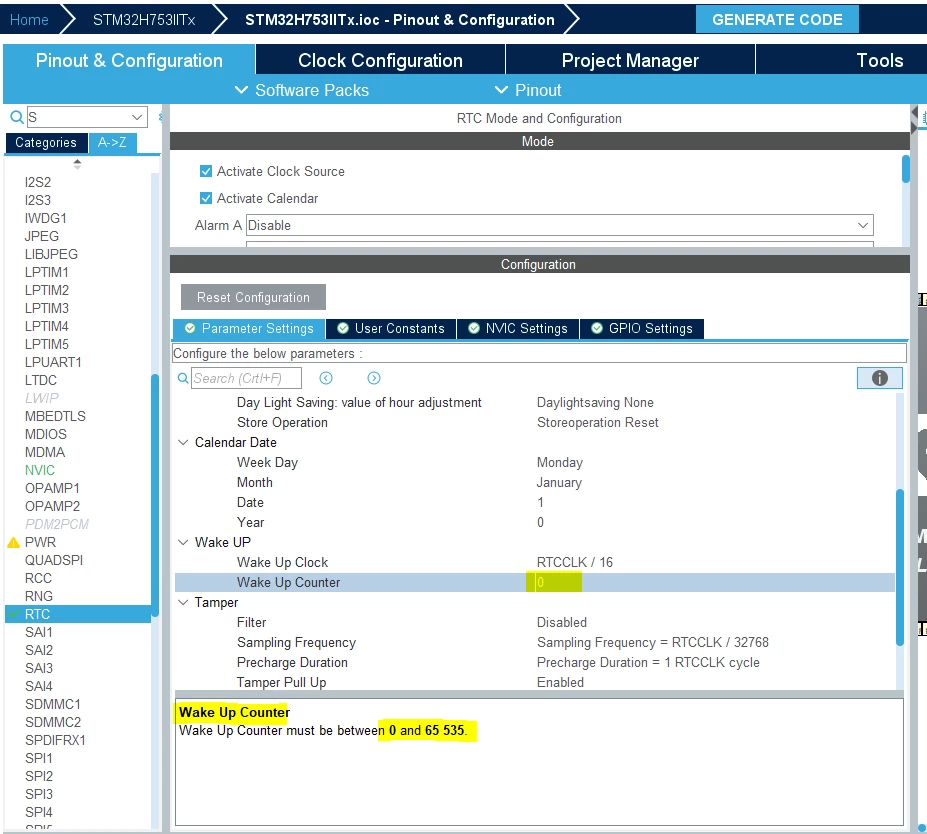
Task: Open the GPIO Settings tab
Action: [642, 329]
